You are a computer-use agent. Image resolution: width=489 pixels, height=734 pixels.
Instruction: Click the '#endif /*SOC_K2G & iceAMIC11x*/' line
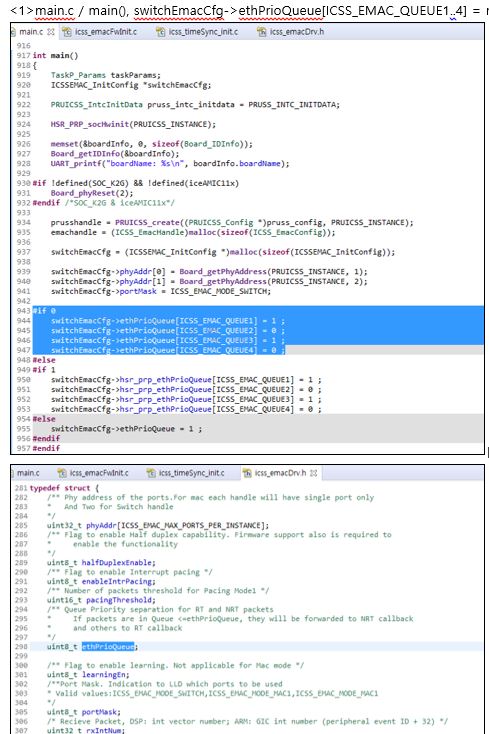coord(103,203)
